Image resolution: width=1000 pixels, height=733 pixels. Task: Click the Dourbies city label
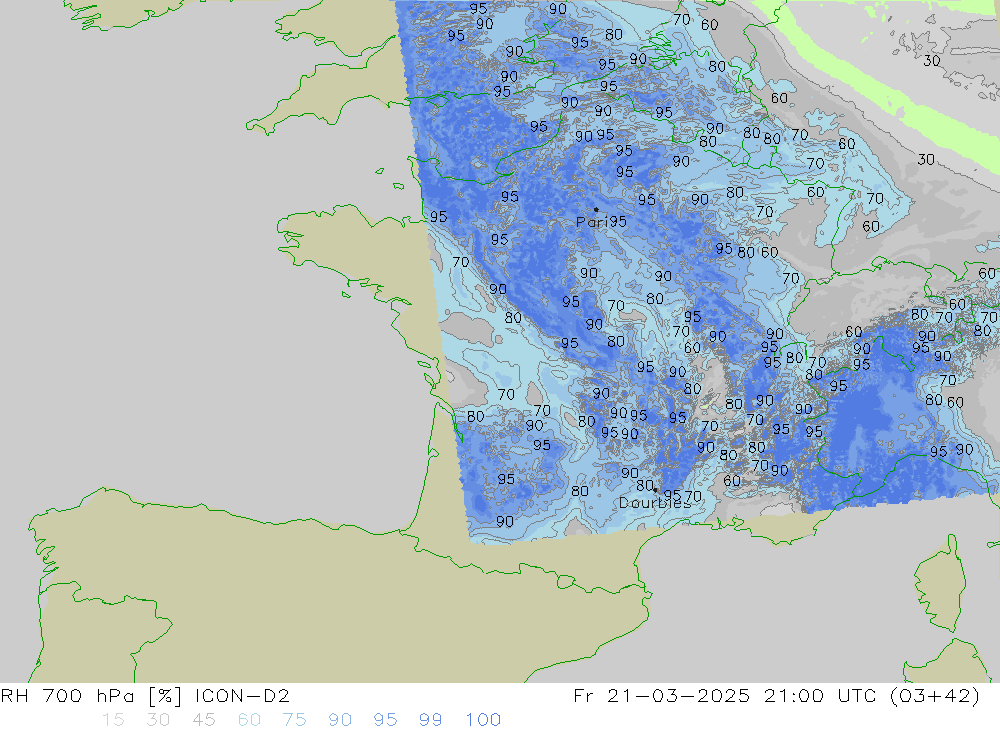(x=655, y=503)
